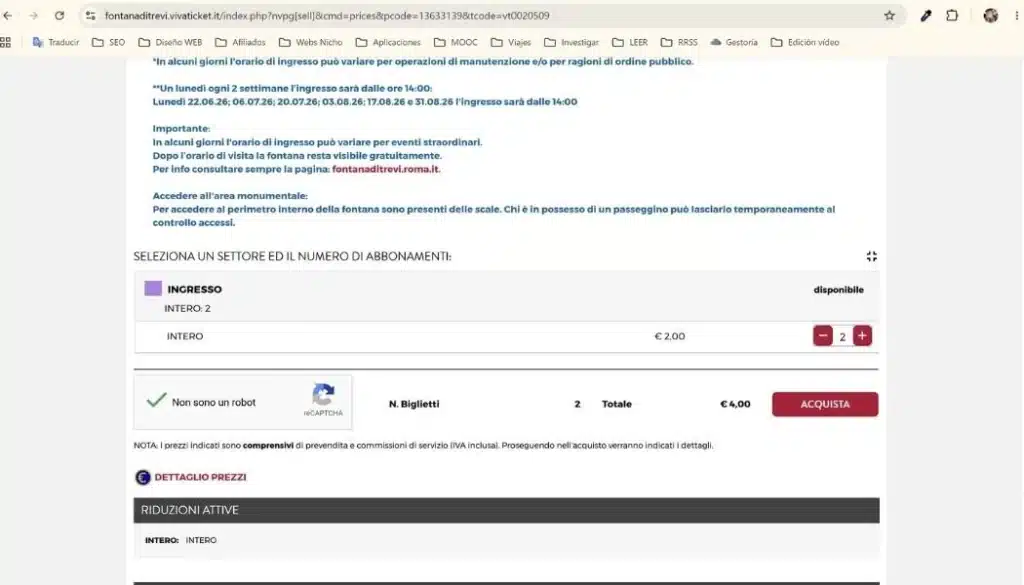
Task: Collapse the sector selection panel icon
Action: (872, 257)
